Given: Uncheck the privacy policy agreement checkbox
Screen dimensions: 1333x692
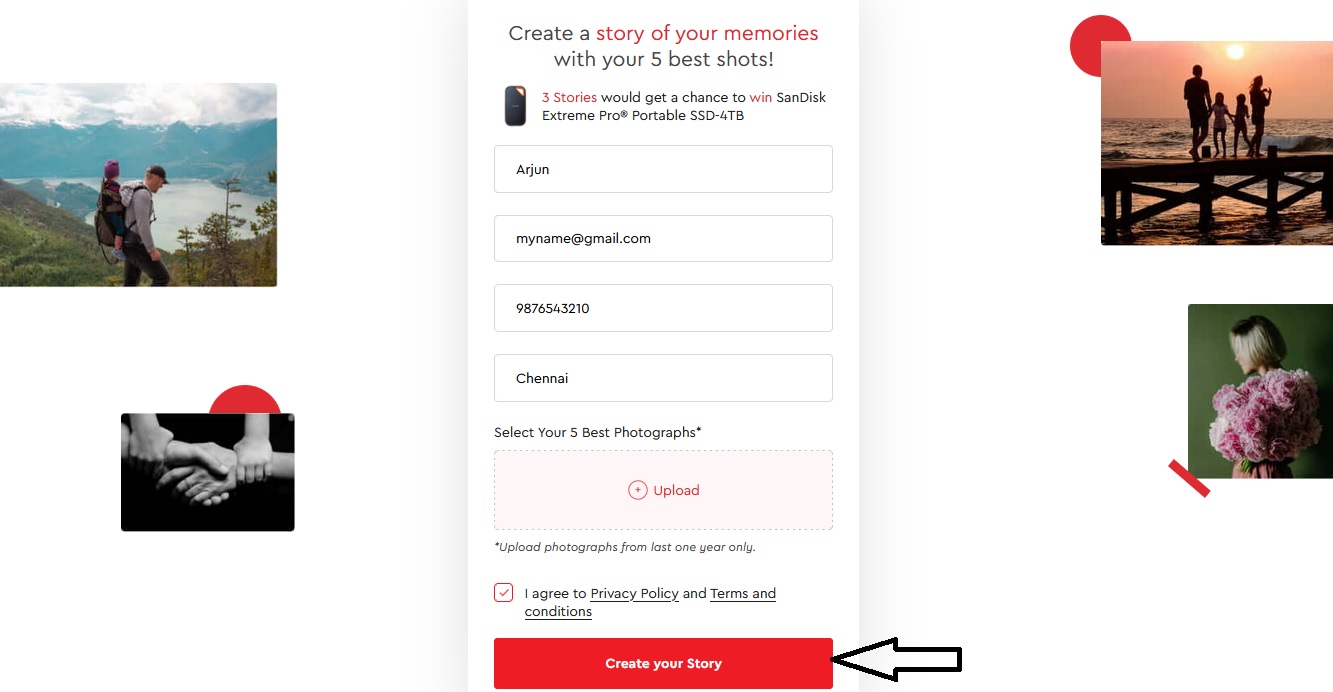Looking at the screenshot, I should (504, 593).
